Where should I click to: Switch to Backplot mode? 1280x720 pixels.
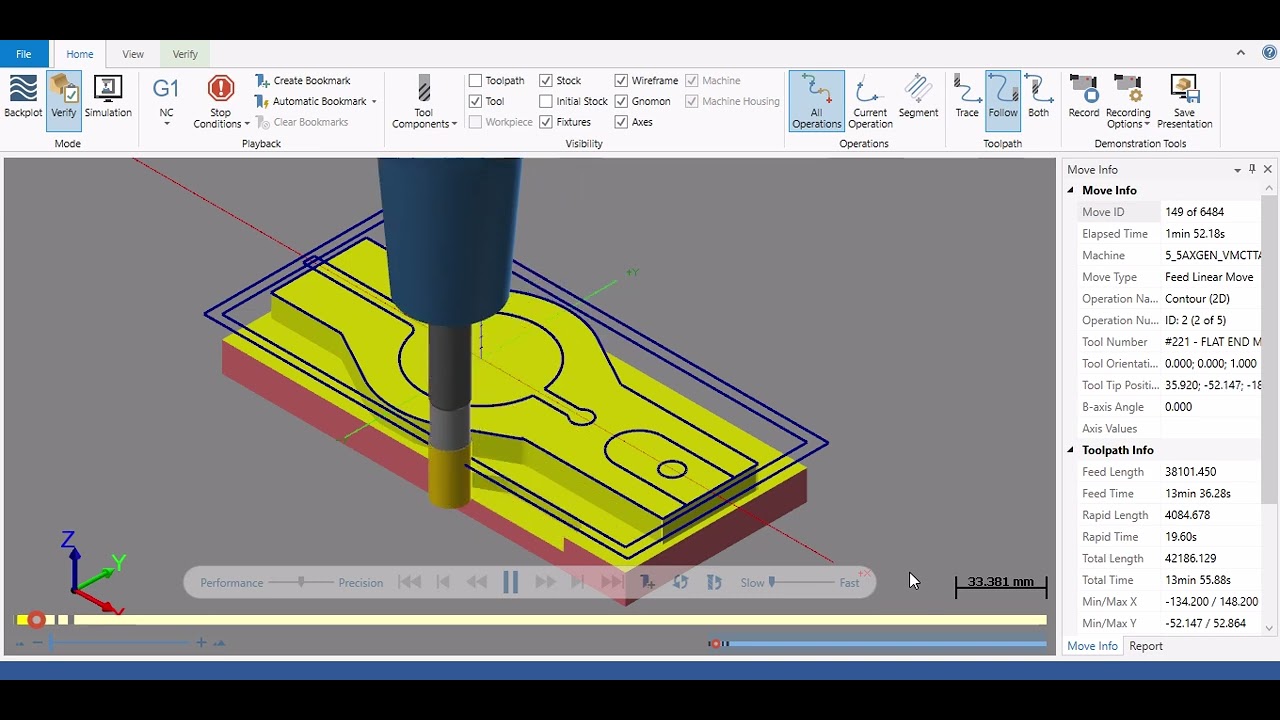click(x=23, y=98)
